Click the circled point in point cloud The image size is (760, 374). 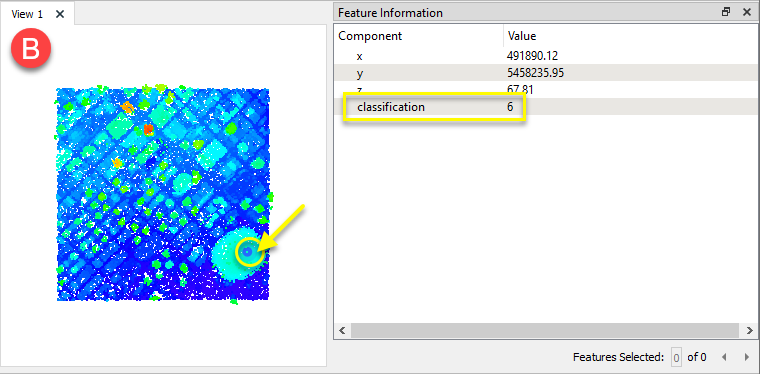point(248,252)
